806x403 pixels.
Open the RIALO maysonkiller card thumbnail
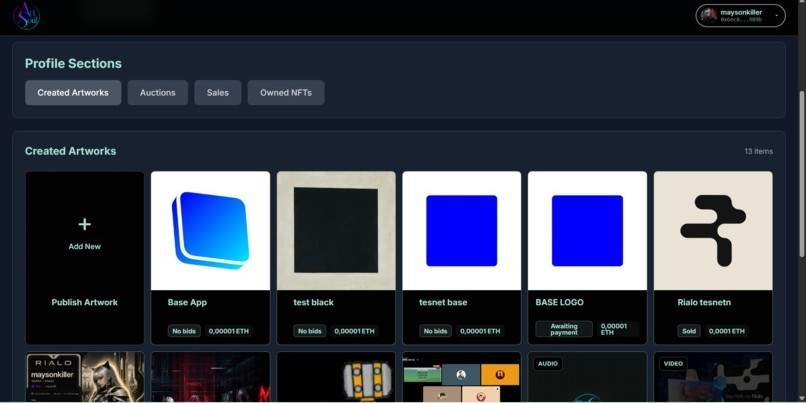point(85,377)
